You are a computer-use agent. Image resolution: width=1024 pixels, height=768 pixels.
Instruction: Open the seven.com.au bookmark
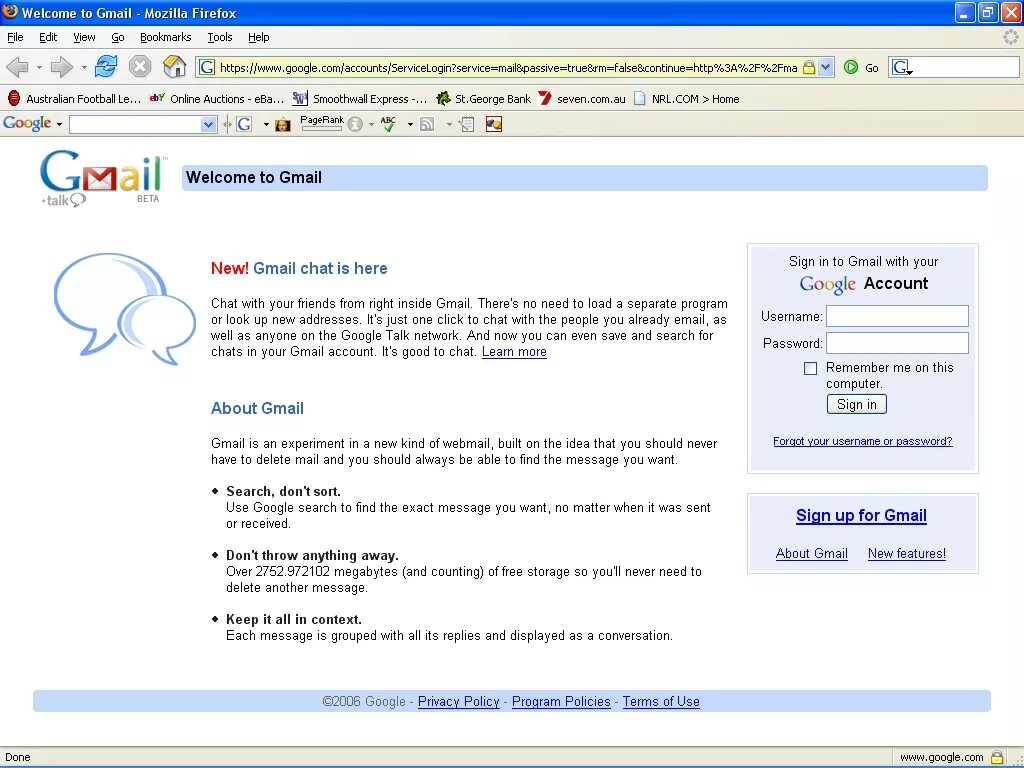coord(581,99)
